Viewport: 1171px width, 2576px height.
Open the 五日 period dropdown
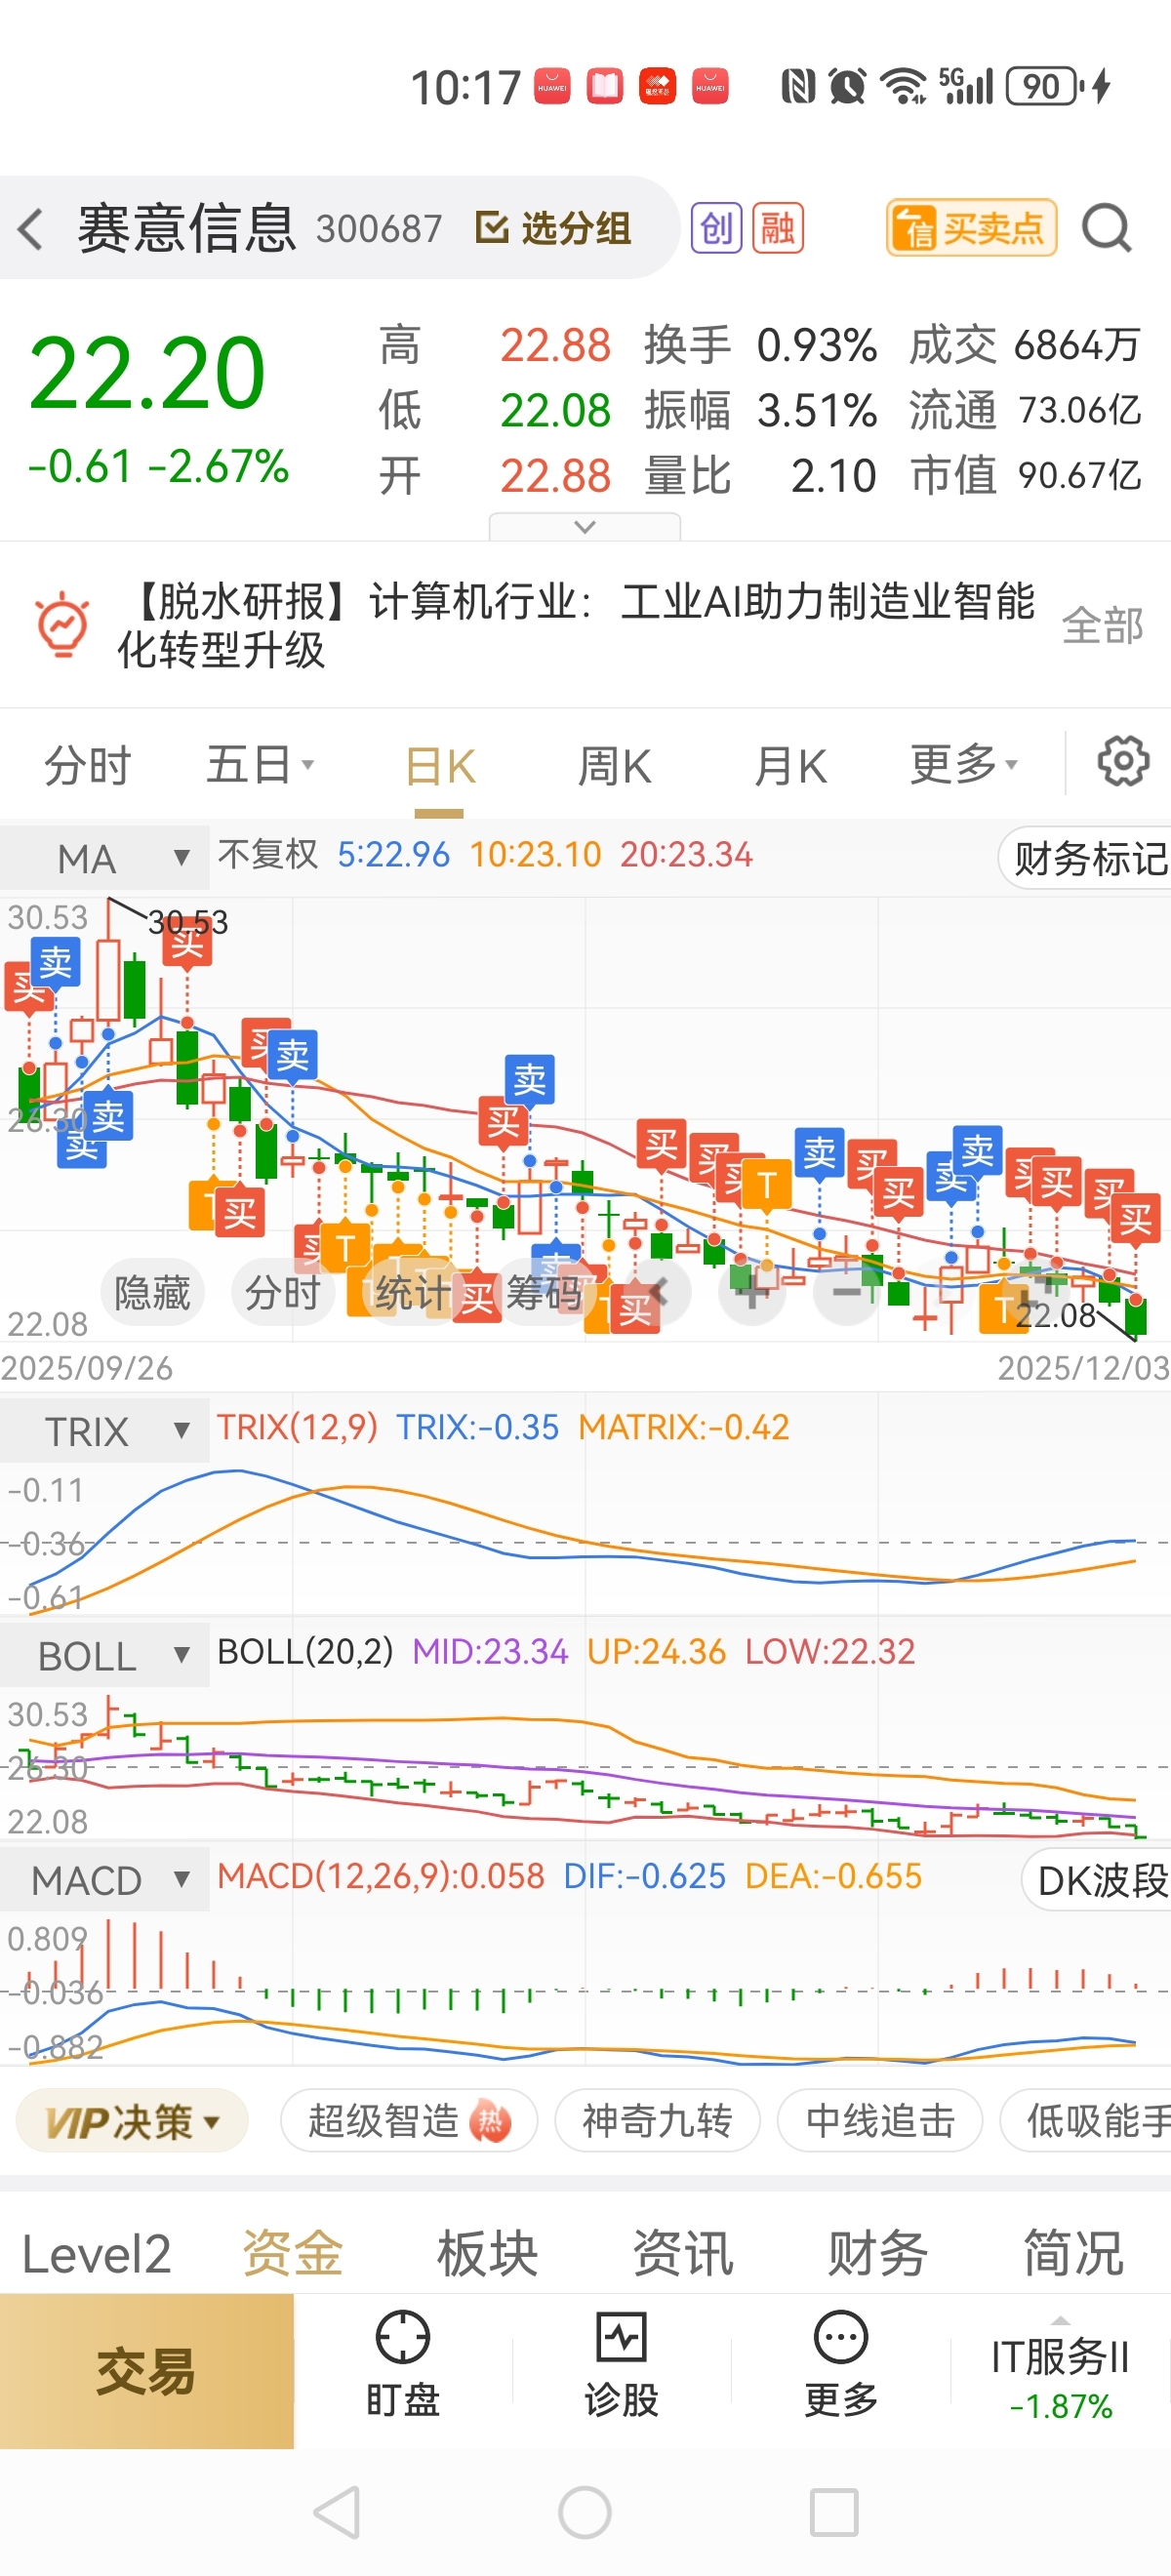[260, 766]
